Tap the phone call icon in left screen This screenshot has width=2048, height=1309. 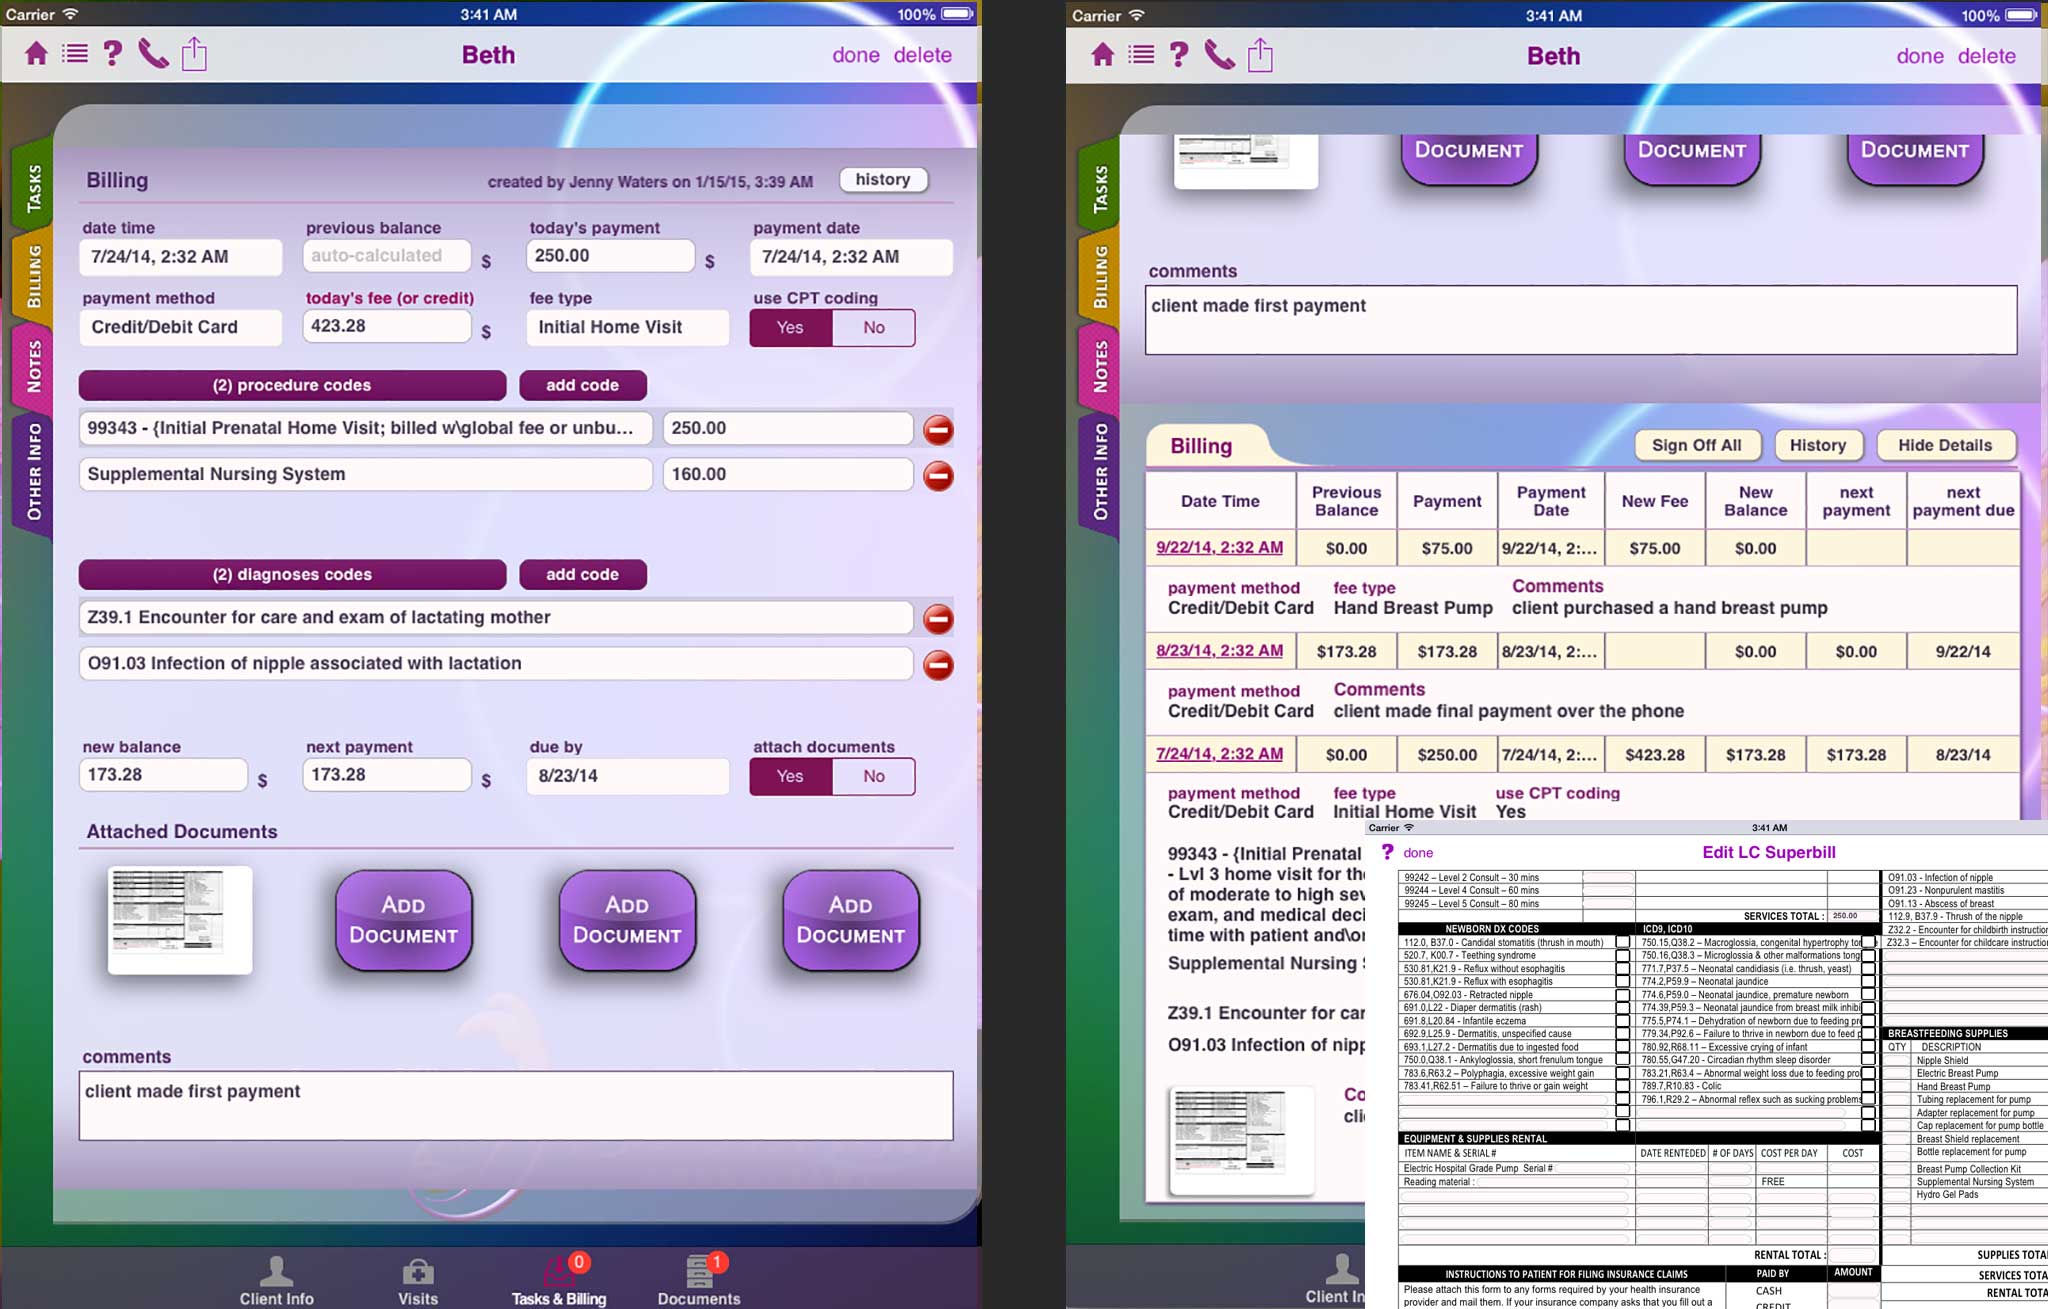153,54
